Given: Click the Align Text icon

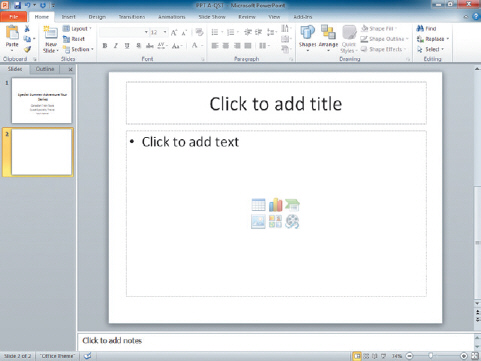Looking at the screenshot, I should pyautogui.click(x=285, y=39).
